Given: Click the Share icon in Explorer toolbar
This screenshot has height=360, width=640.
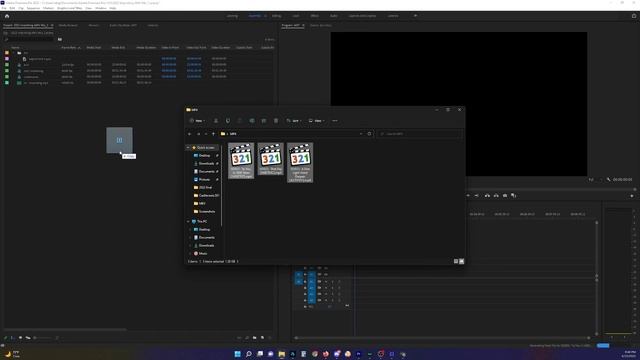Looking at the screenshot, I should tap(264, 121).
